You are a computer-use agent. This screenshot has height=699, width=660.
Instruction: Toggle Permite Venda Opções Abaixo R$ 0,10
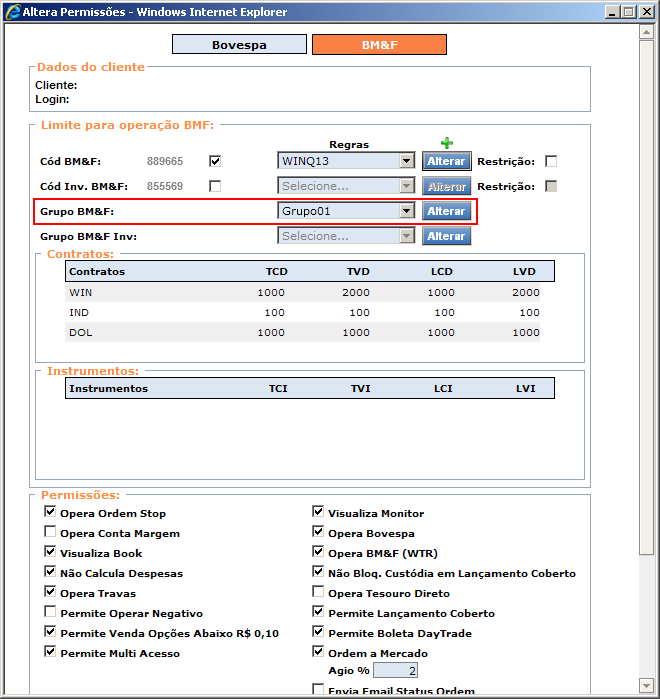point(50,631)
